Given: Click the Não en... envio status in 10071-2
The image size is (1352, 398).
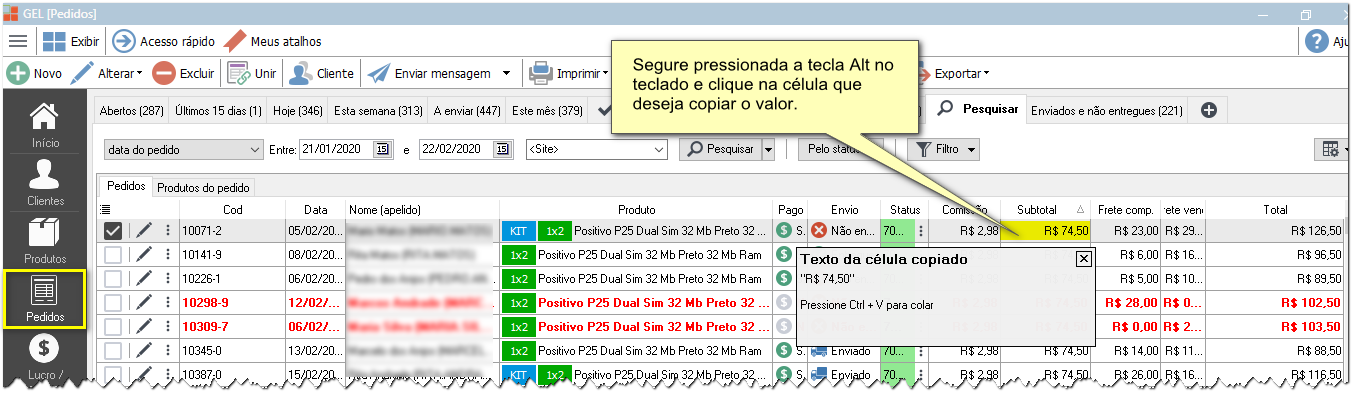Looking at the screenshot, I should point(843,230).
